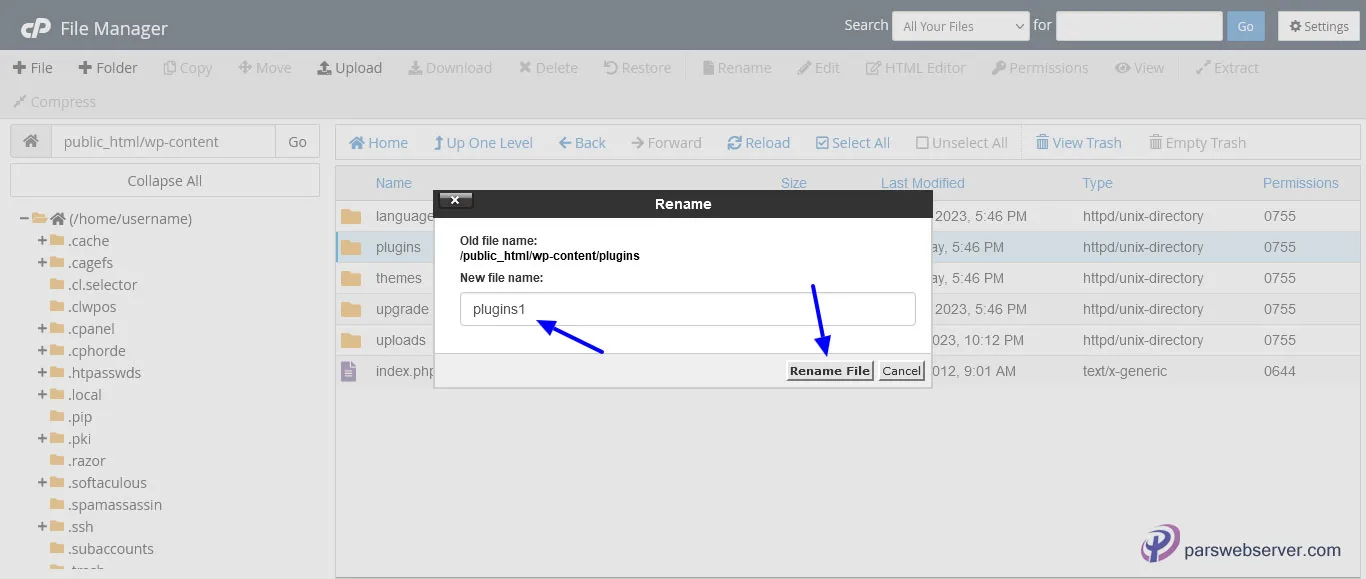Close the Rename dialog with X
This screenshot has width=1366, height=579.
pos(455,201)
